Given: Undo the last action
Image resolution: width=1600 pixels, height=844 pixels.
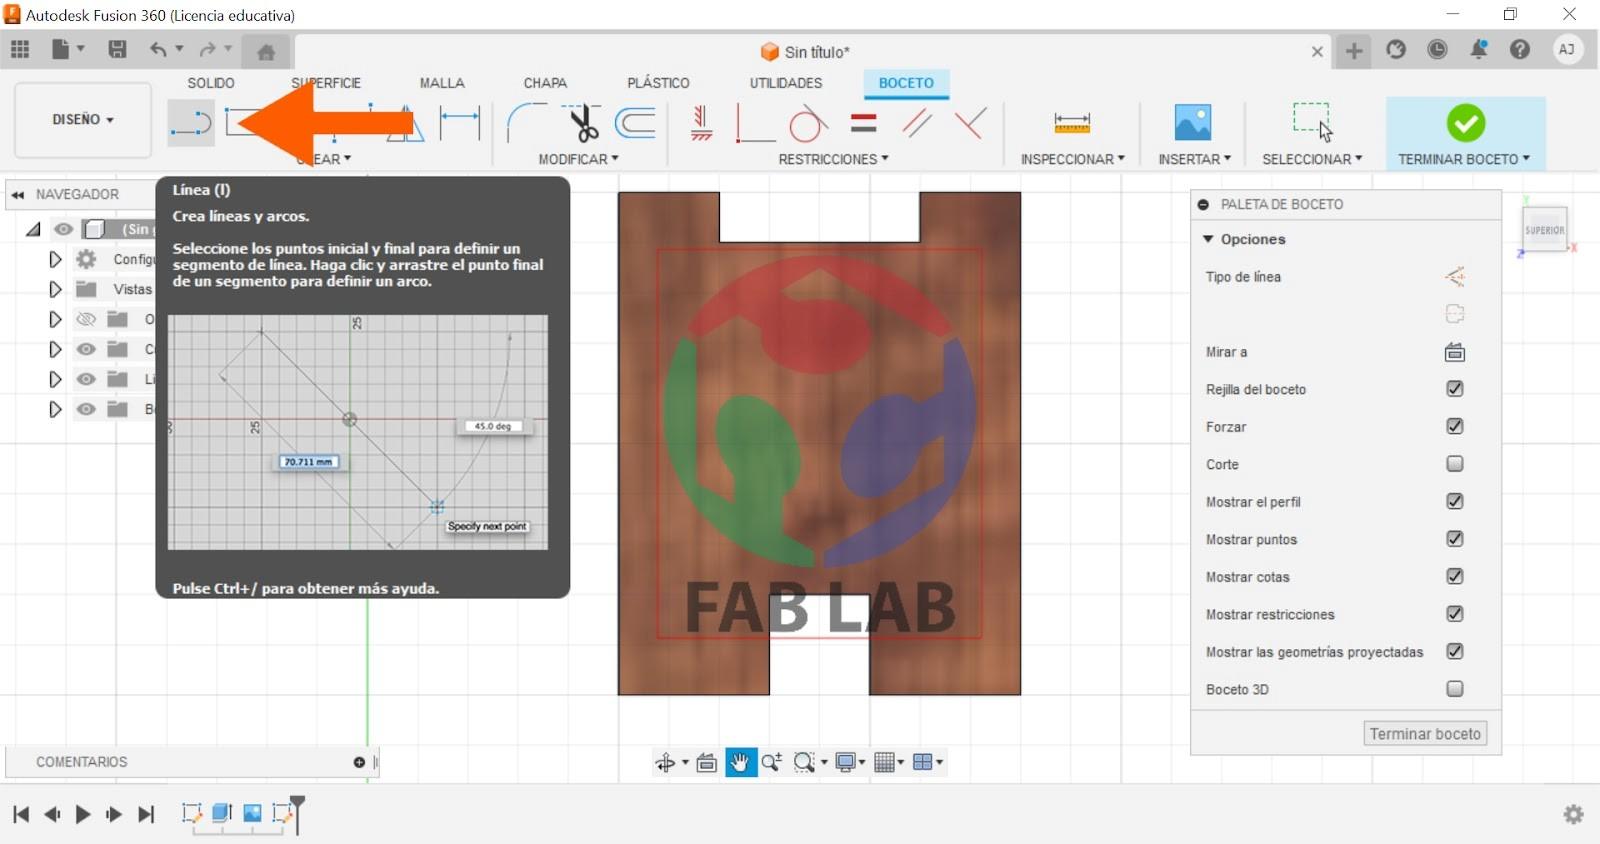Looking at the screenshot, I should click(x=158, y=49).
